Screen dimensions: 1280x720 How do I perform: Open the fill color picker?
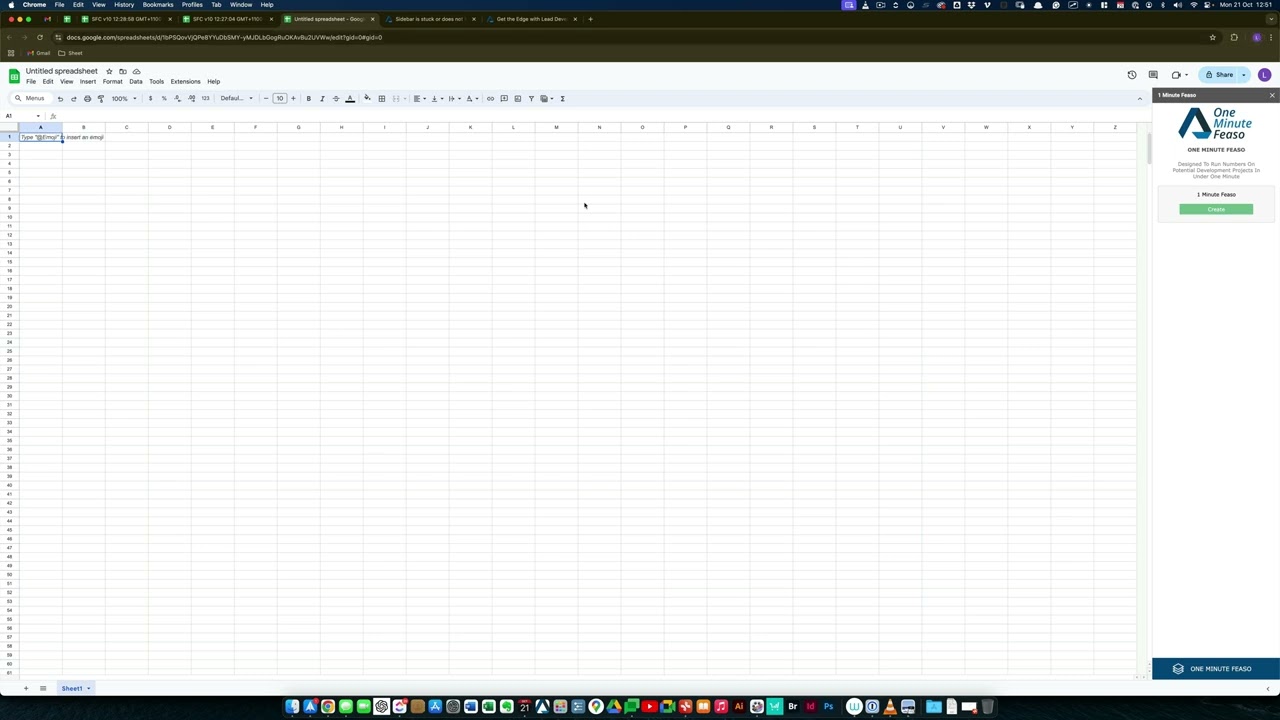[x=367, y=98]
